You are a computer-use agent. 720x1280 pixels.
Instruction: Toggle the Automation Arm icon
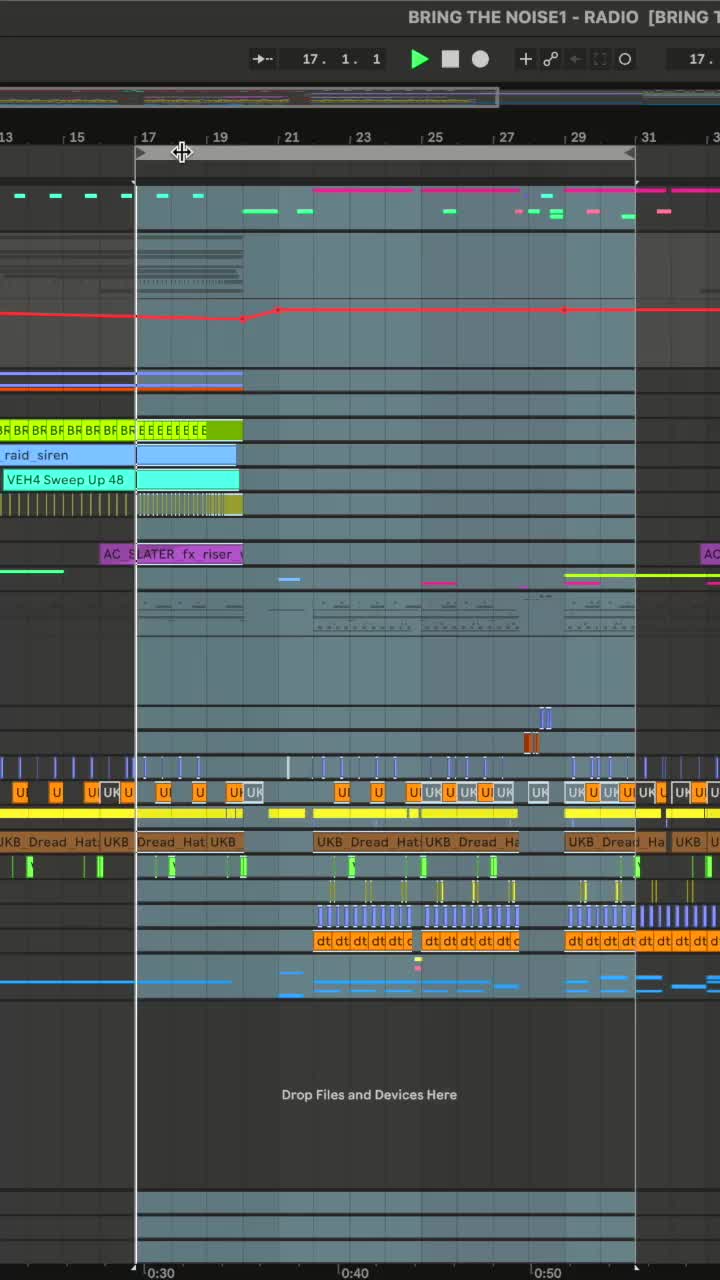(550, 59)
